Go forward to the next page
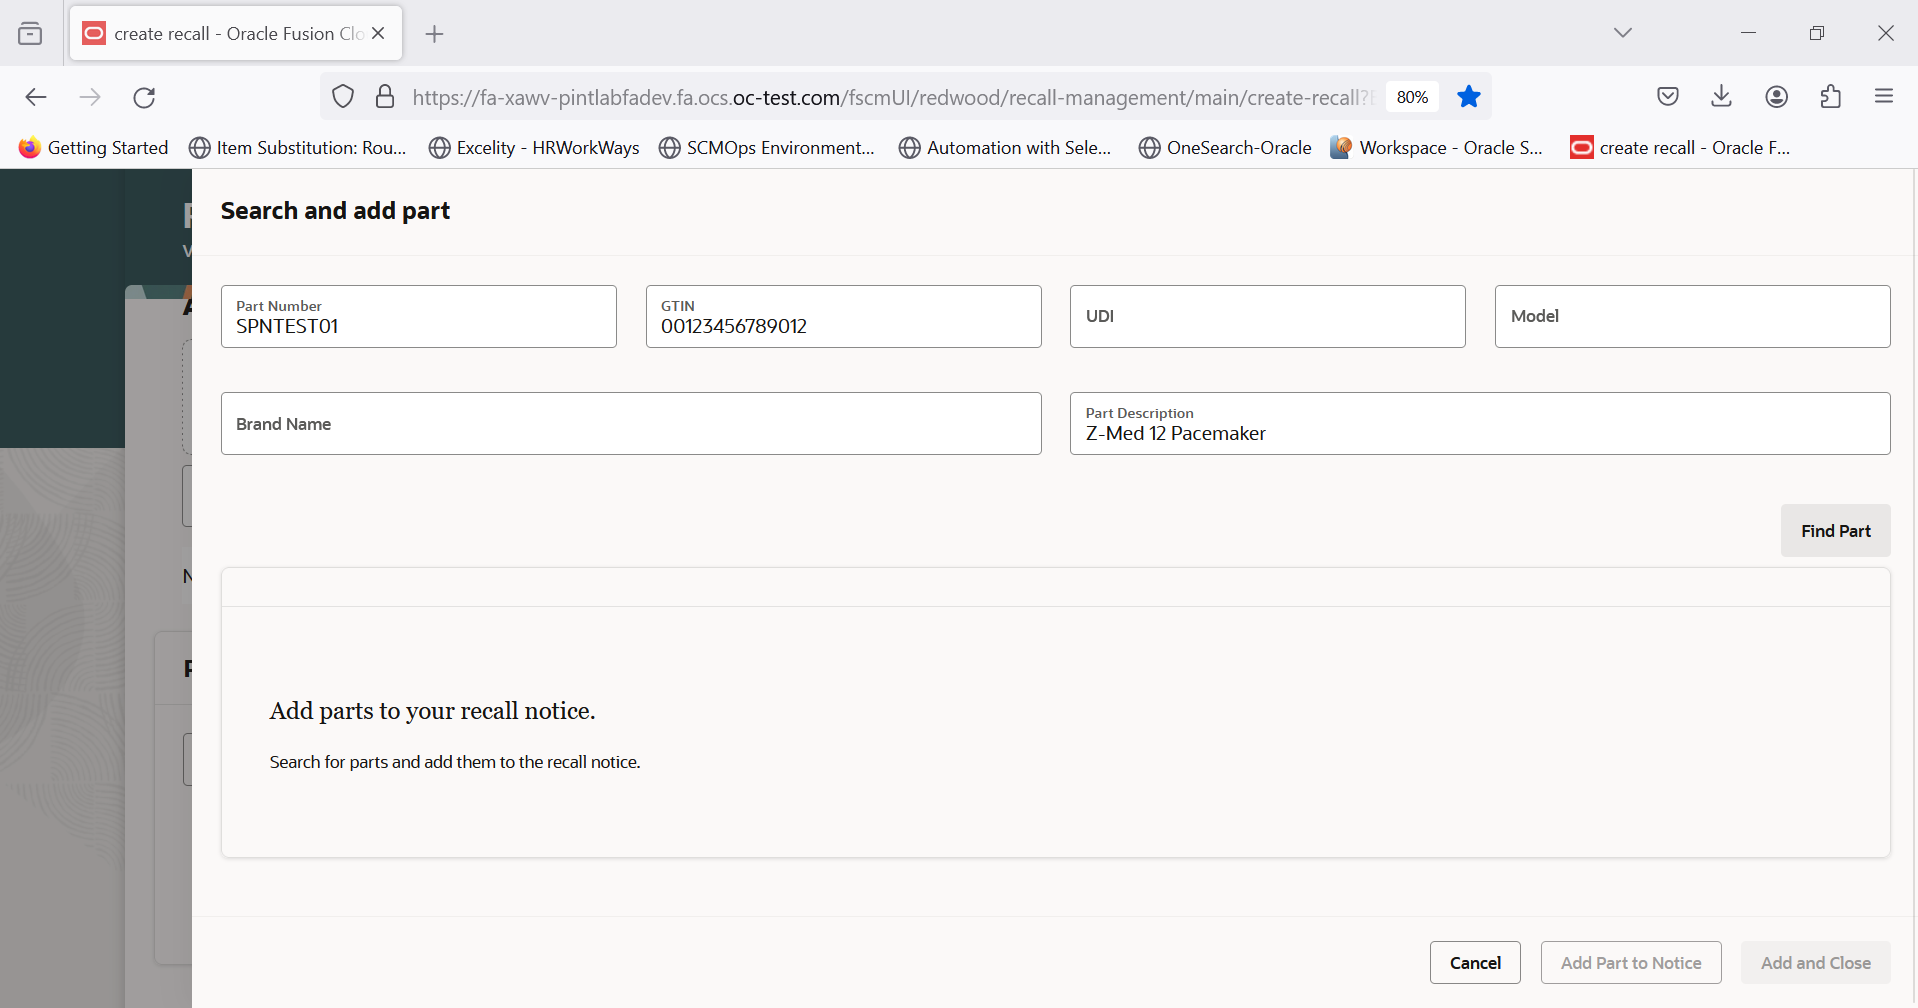Viewport: 1918px width, 1008px height. (90, 97)
